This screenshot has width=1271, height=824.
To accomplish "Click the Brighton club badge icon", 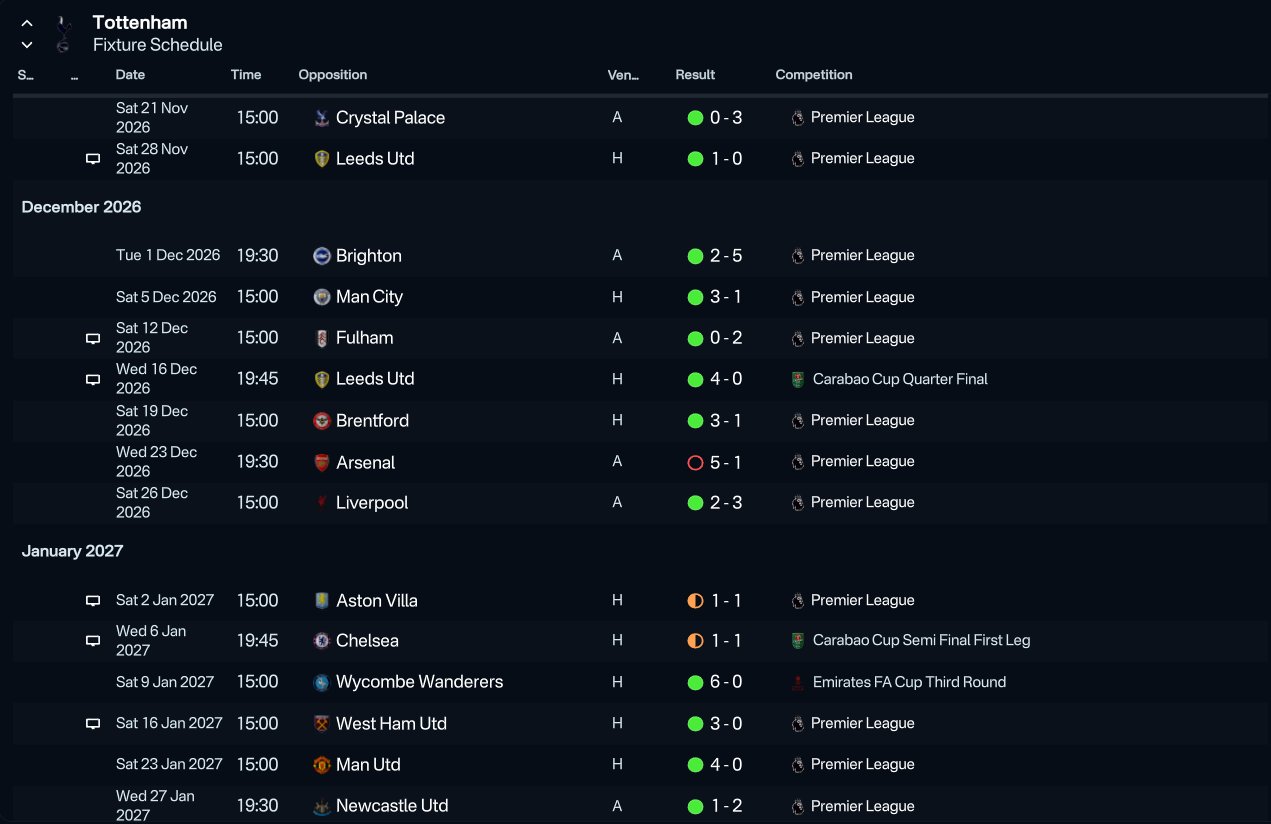I will [322, 256].
